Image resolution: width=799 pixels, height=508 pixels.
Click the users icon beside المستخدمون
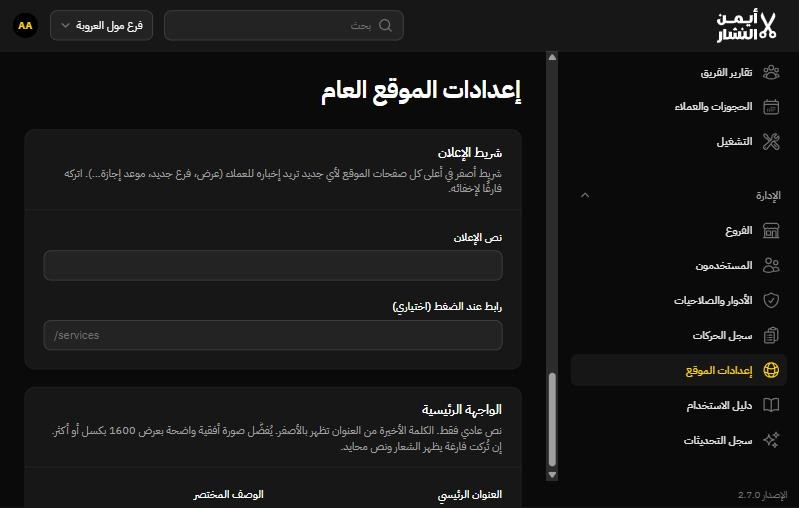tap(771, 265)
